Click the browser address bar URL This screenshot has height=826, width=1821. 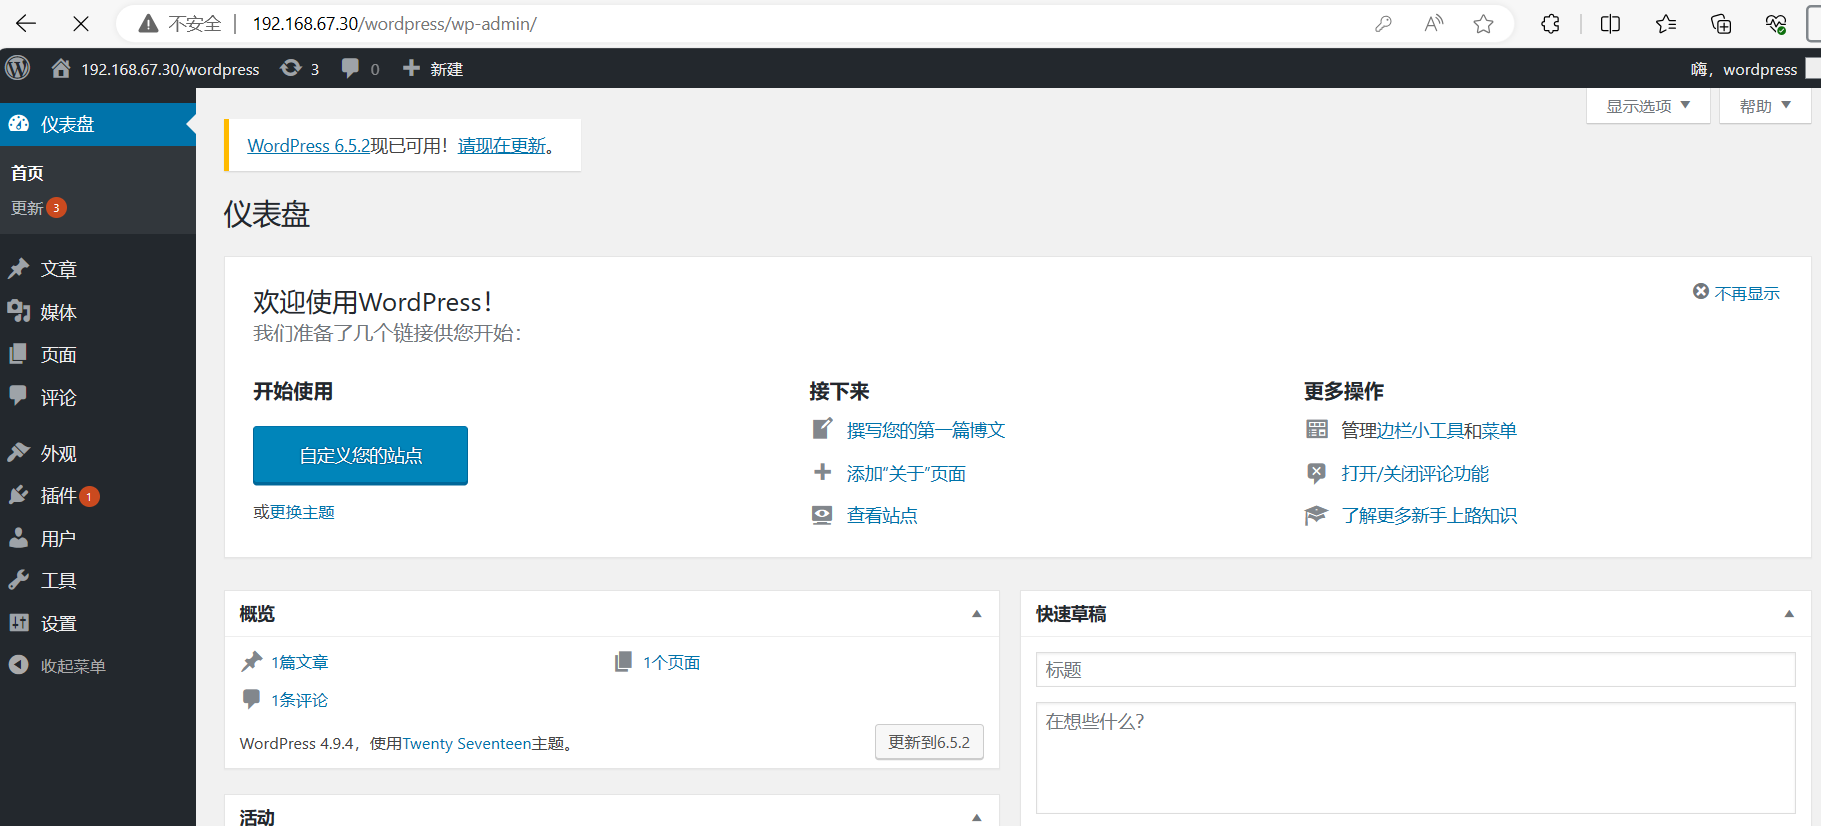[x=394, y=24]
